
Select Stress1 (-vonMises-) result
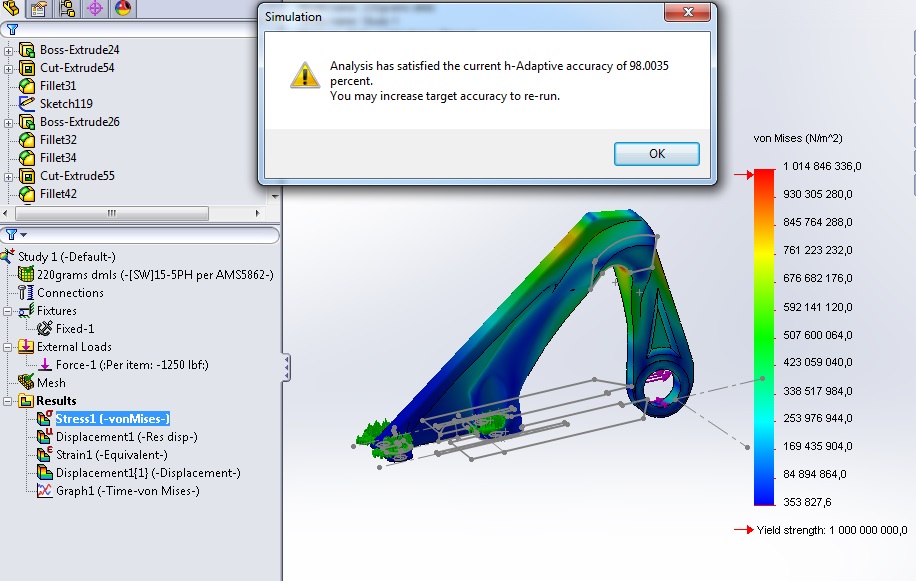pyautogui.click(x=112, y=419)
